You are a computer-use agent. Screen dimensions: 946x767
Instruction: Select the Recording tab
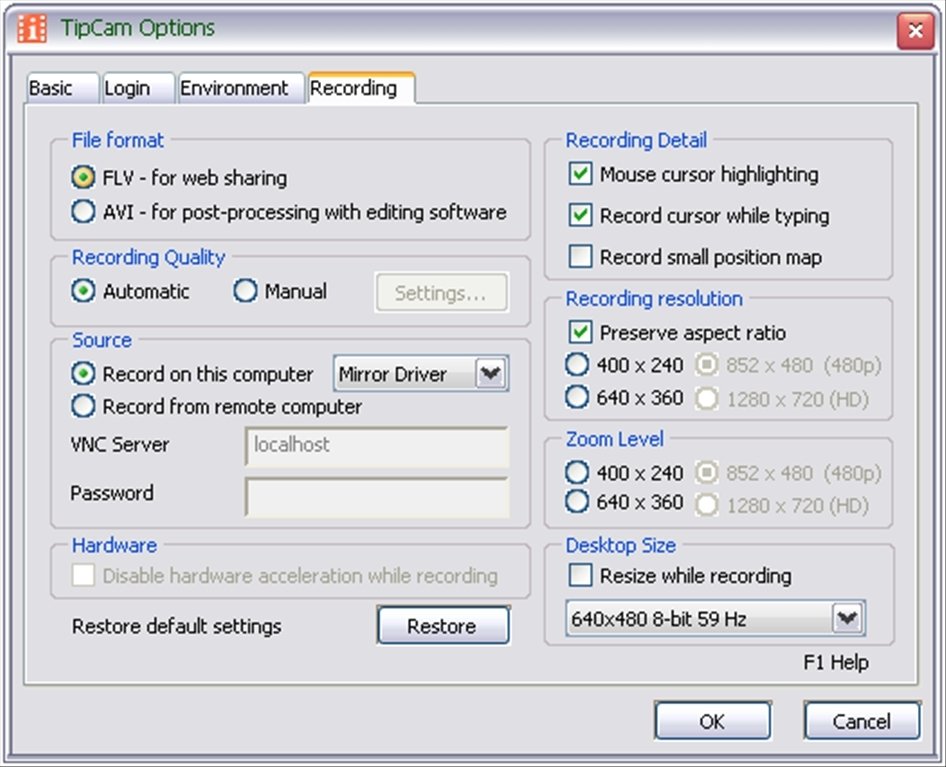pyautogui.click(x=361, y=88)
